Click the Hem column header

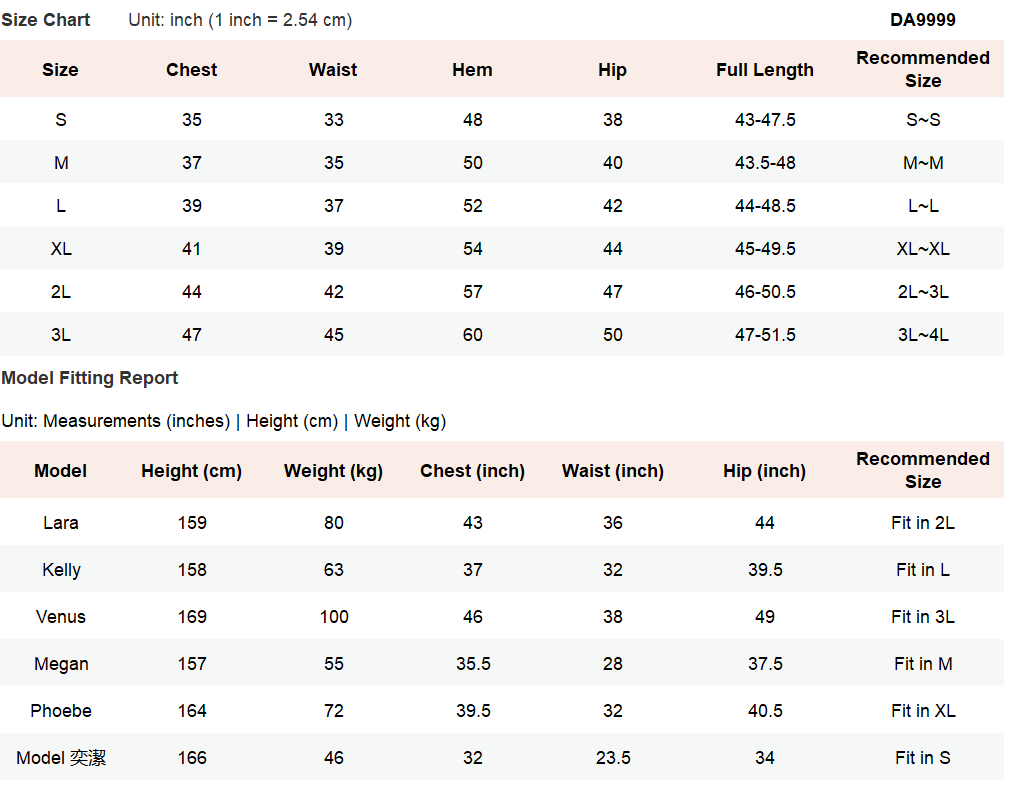point(472,70)
